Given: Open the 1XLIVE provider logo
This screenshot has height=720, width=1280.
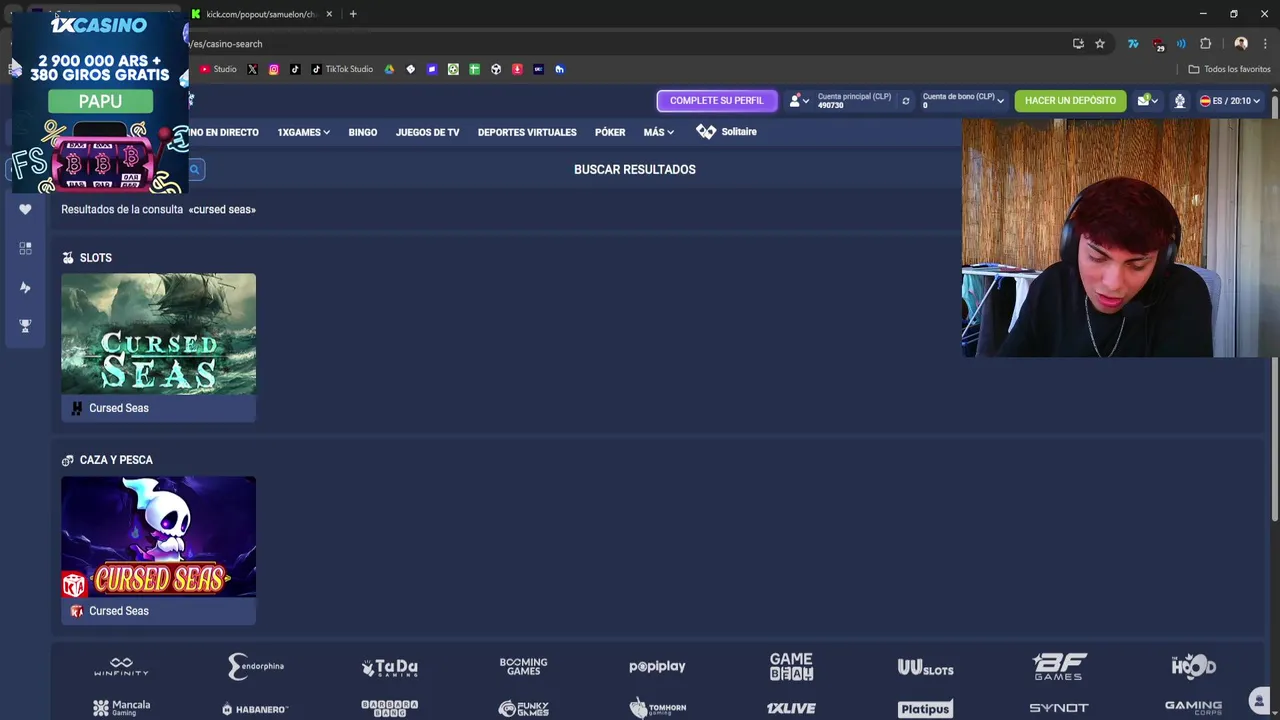Looking at the screenshot, I should (x=791, y=709).
